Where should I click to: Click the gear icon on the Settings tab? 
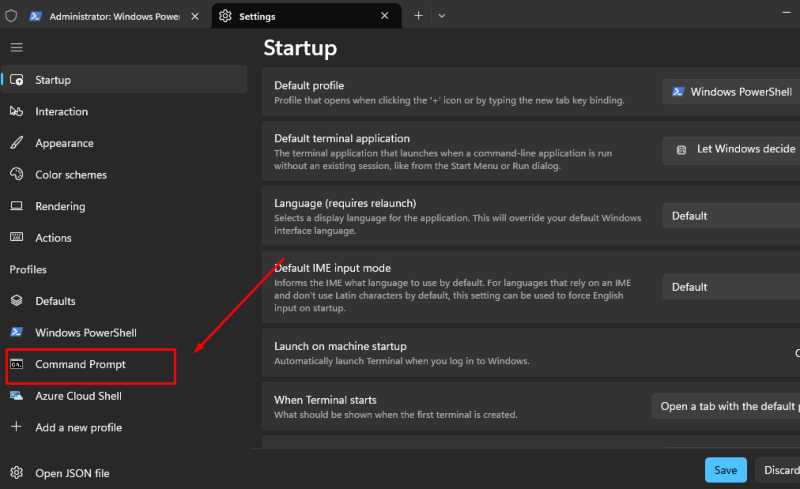point(225,16)
